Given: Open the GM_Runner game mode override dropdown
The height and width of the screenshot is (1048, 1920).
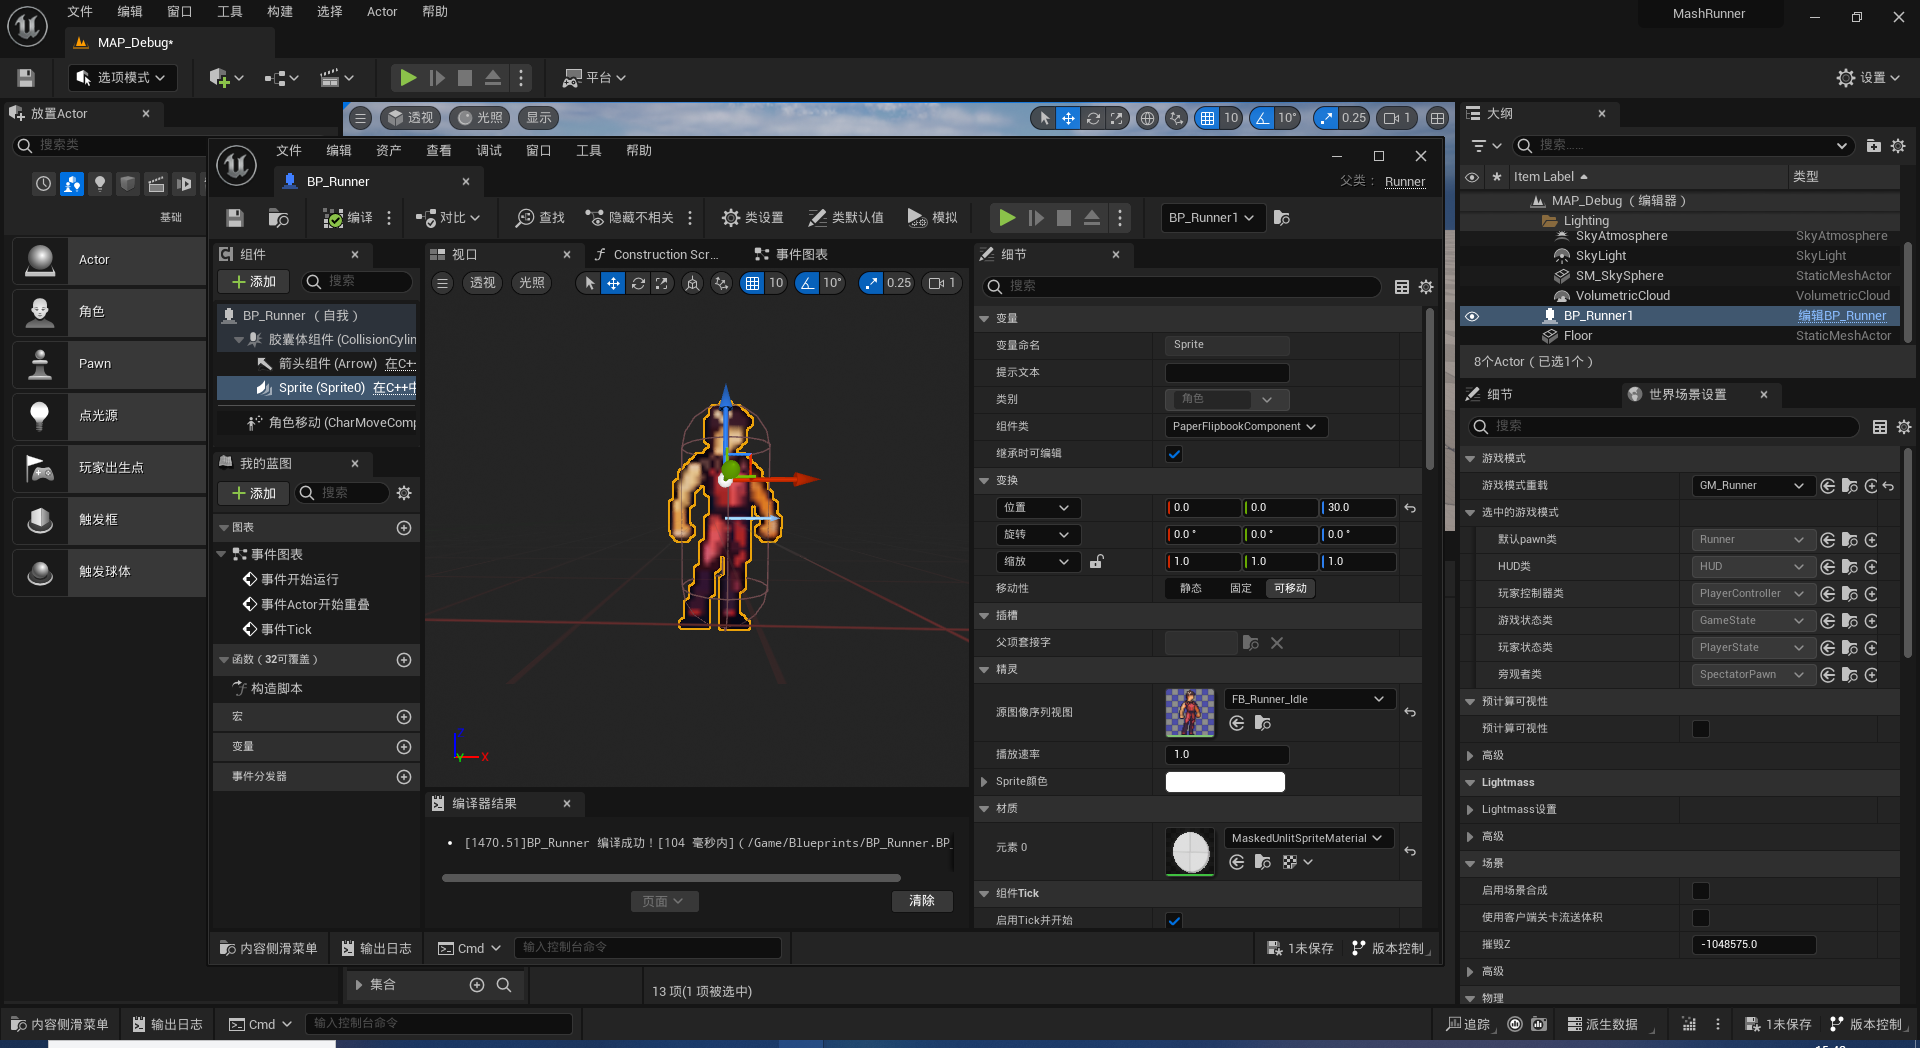Looking at the screenshot, I should click(1751, 486).
